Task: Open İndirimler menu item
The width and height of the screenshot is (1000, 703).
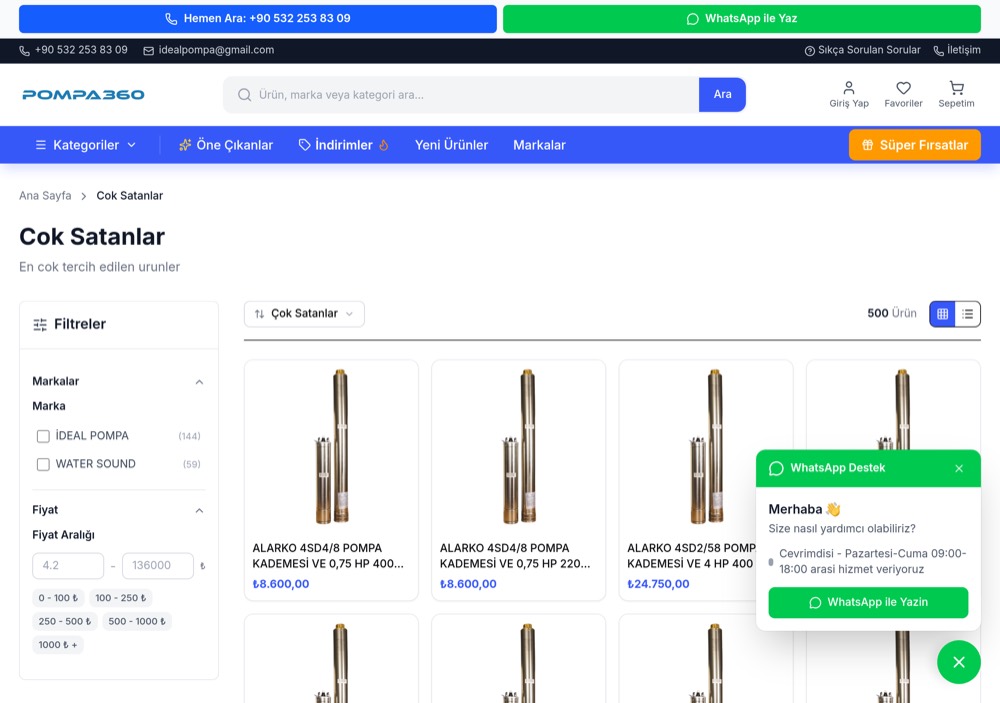Action: [x=344, y=145]
